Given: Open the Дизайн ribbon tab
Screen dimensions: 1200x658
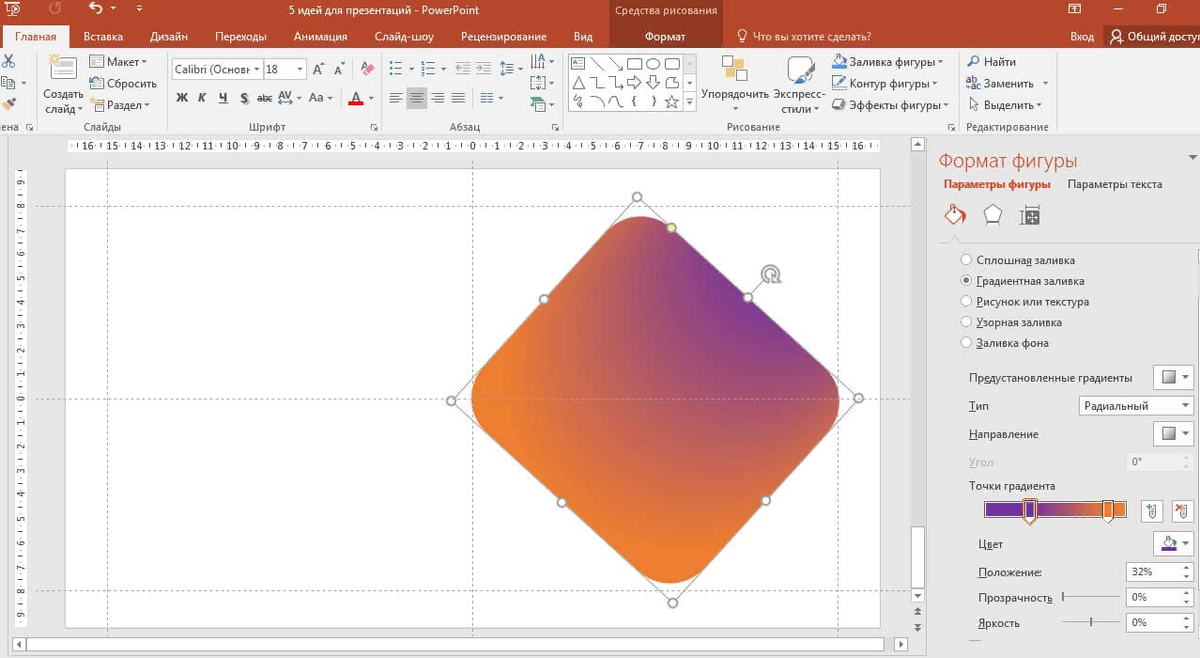Looking at the screenshot, I should tap(169, 37).
